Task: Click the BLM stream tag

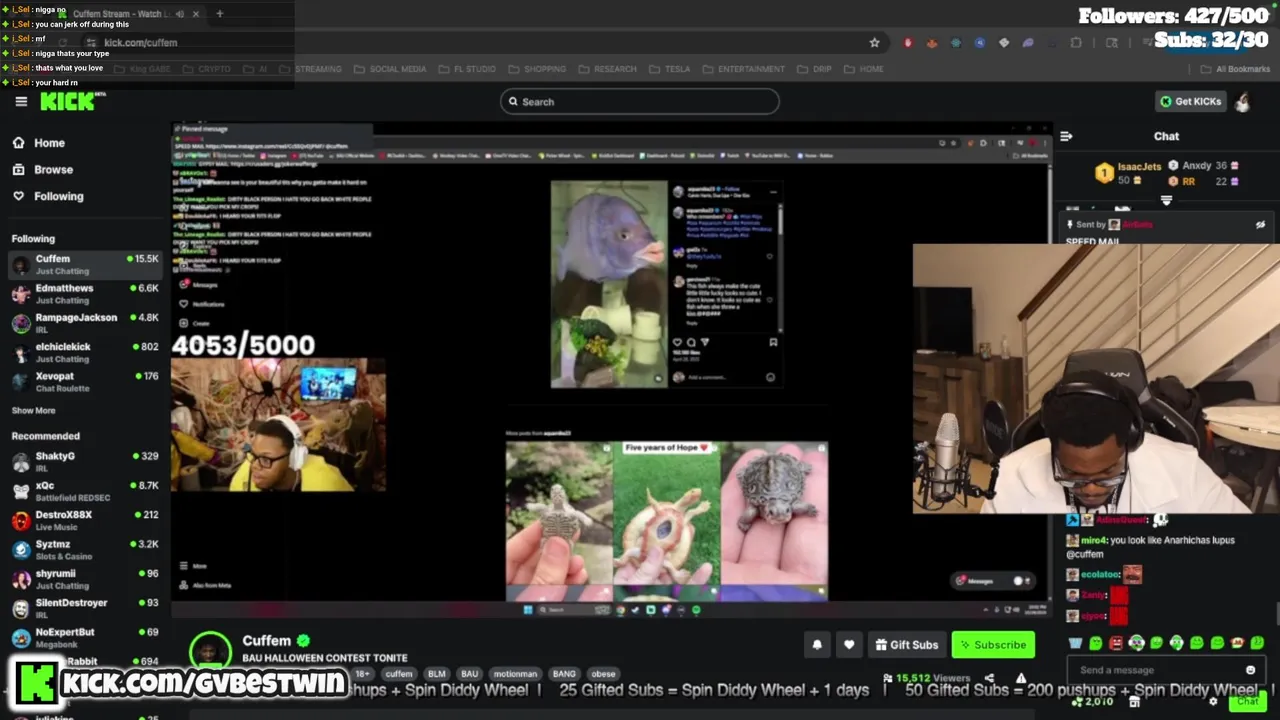Action: click(x=436, y=674)
